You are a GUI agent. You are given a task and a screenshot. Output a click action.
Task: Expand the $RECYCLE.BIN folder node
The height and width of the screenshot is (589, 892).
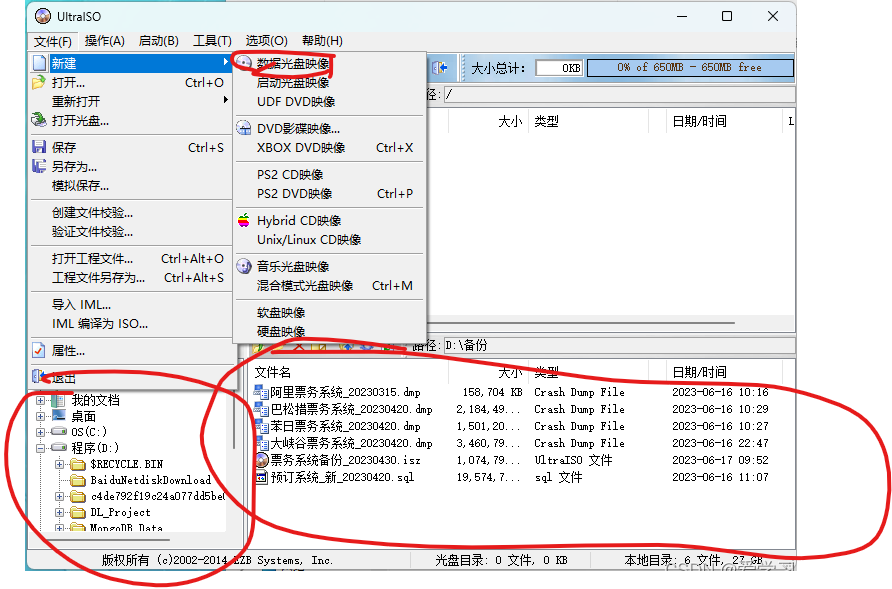59,464
